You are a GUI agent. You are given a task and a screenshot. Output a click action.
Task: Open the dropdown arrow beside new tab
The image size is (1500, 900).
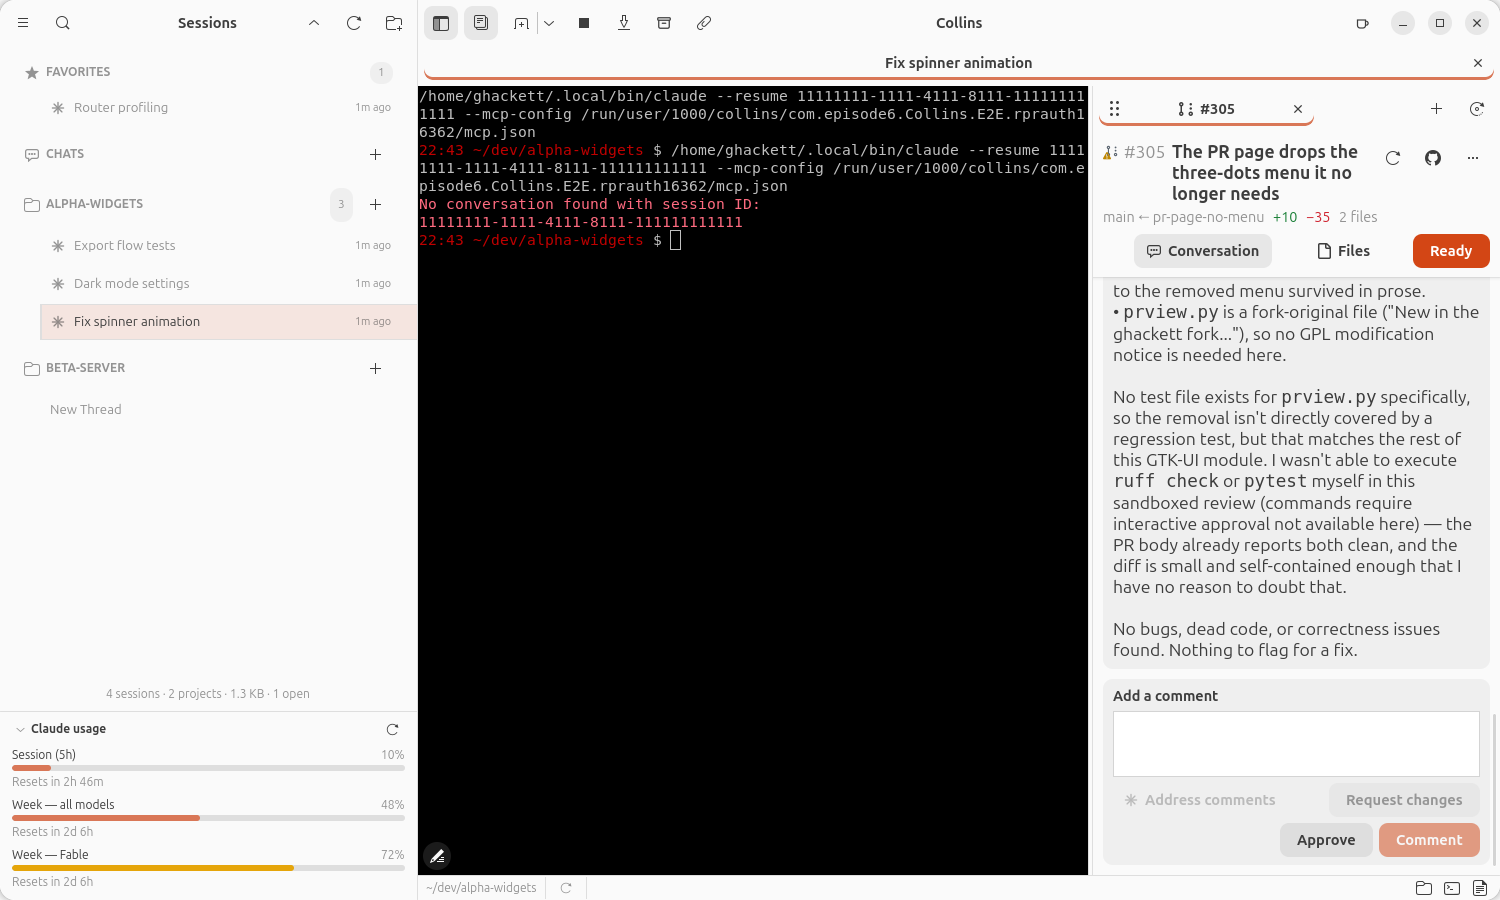click(x=549, y=23)
